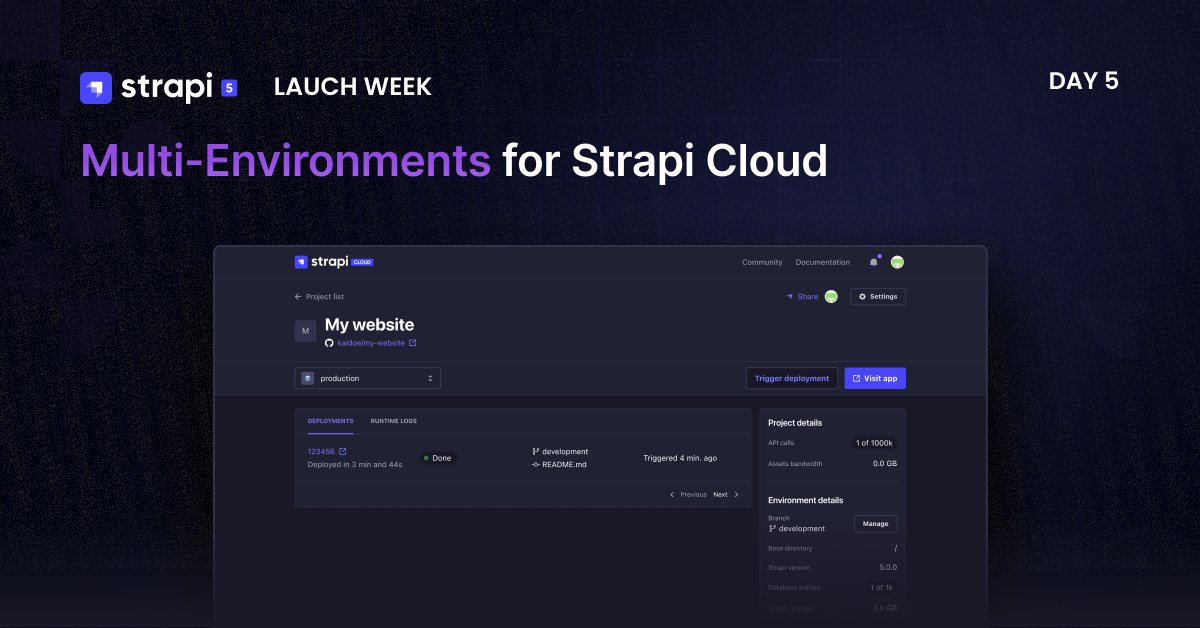Click the back arrow beside Project list
The height and width of the screenshot is (628, 1200).
click(298, 297)
